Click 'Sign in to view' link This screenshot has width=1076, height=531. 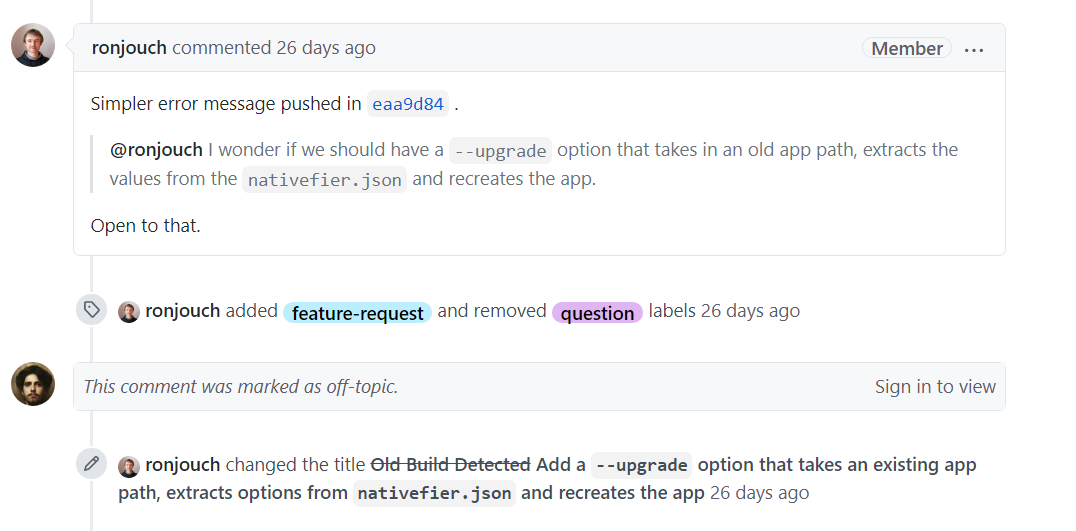point(935,387)
